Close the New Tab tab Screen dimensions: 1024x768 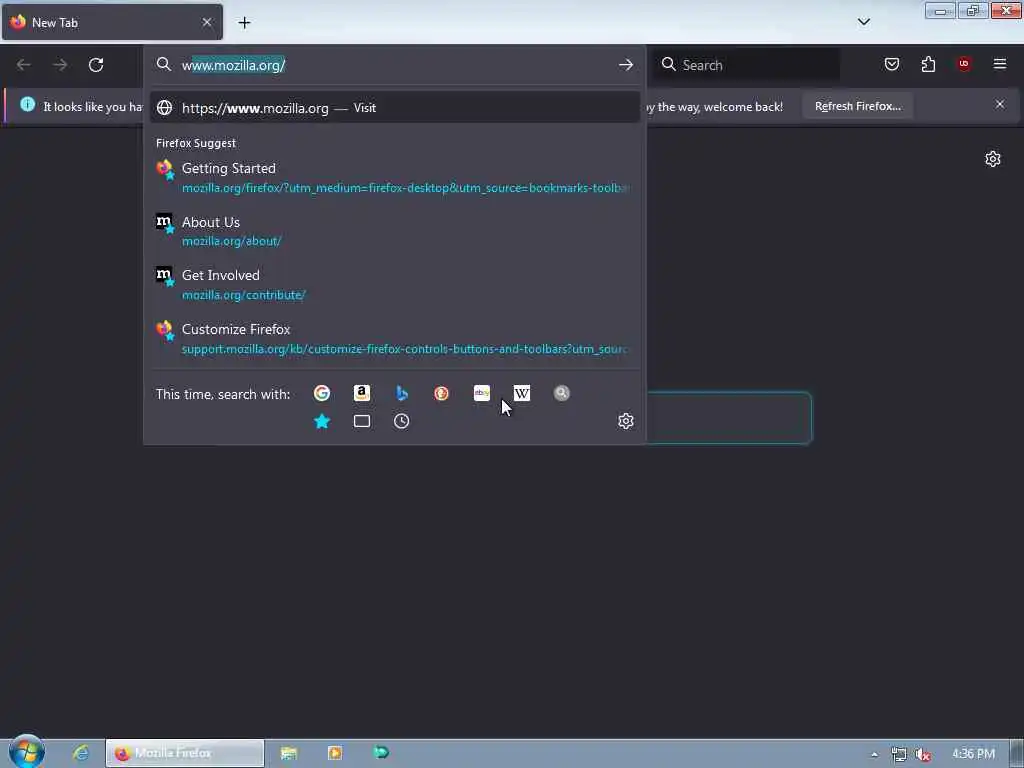tap(207, 22)
